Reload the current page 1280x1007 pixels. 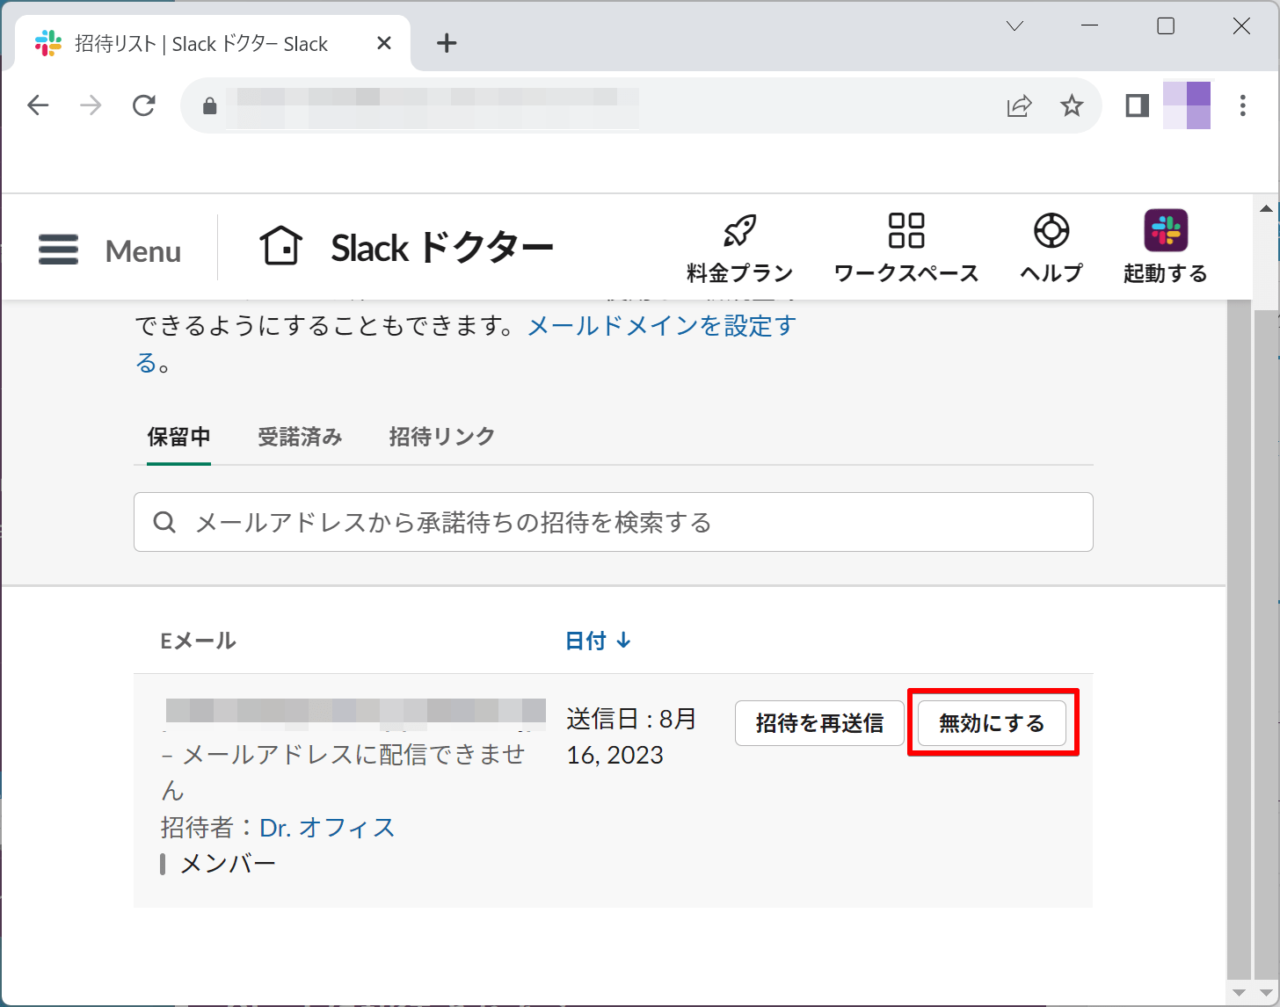[x=144, y=105]
